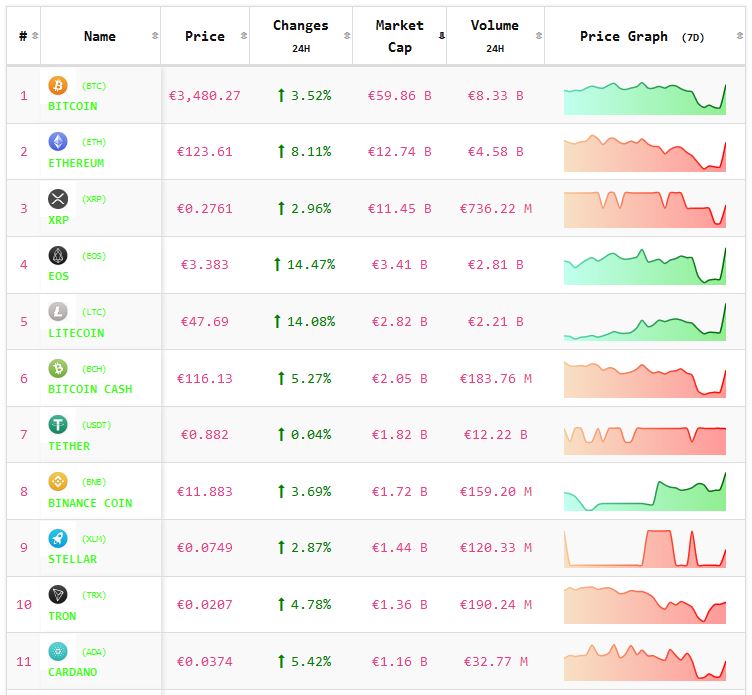
Task: Sort the table by Price header
Action: pos(205,36)
